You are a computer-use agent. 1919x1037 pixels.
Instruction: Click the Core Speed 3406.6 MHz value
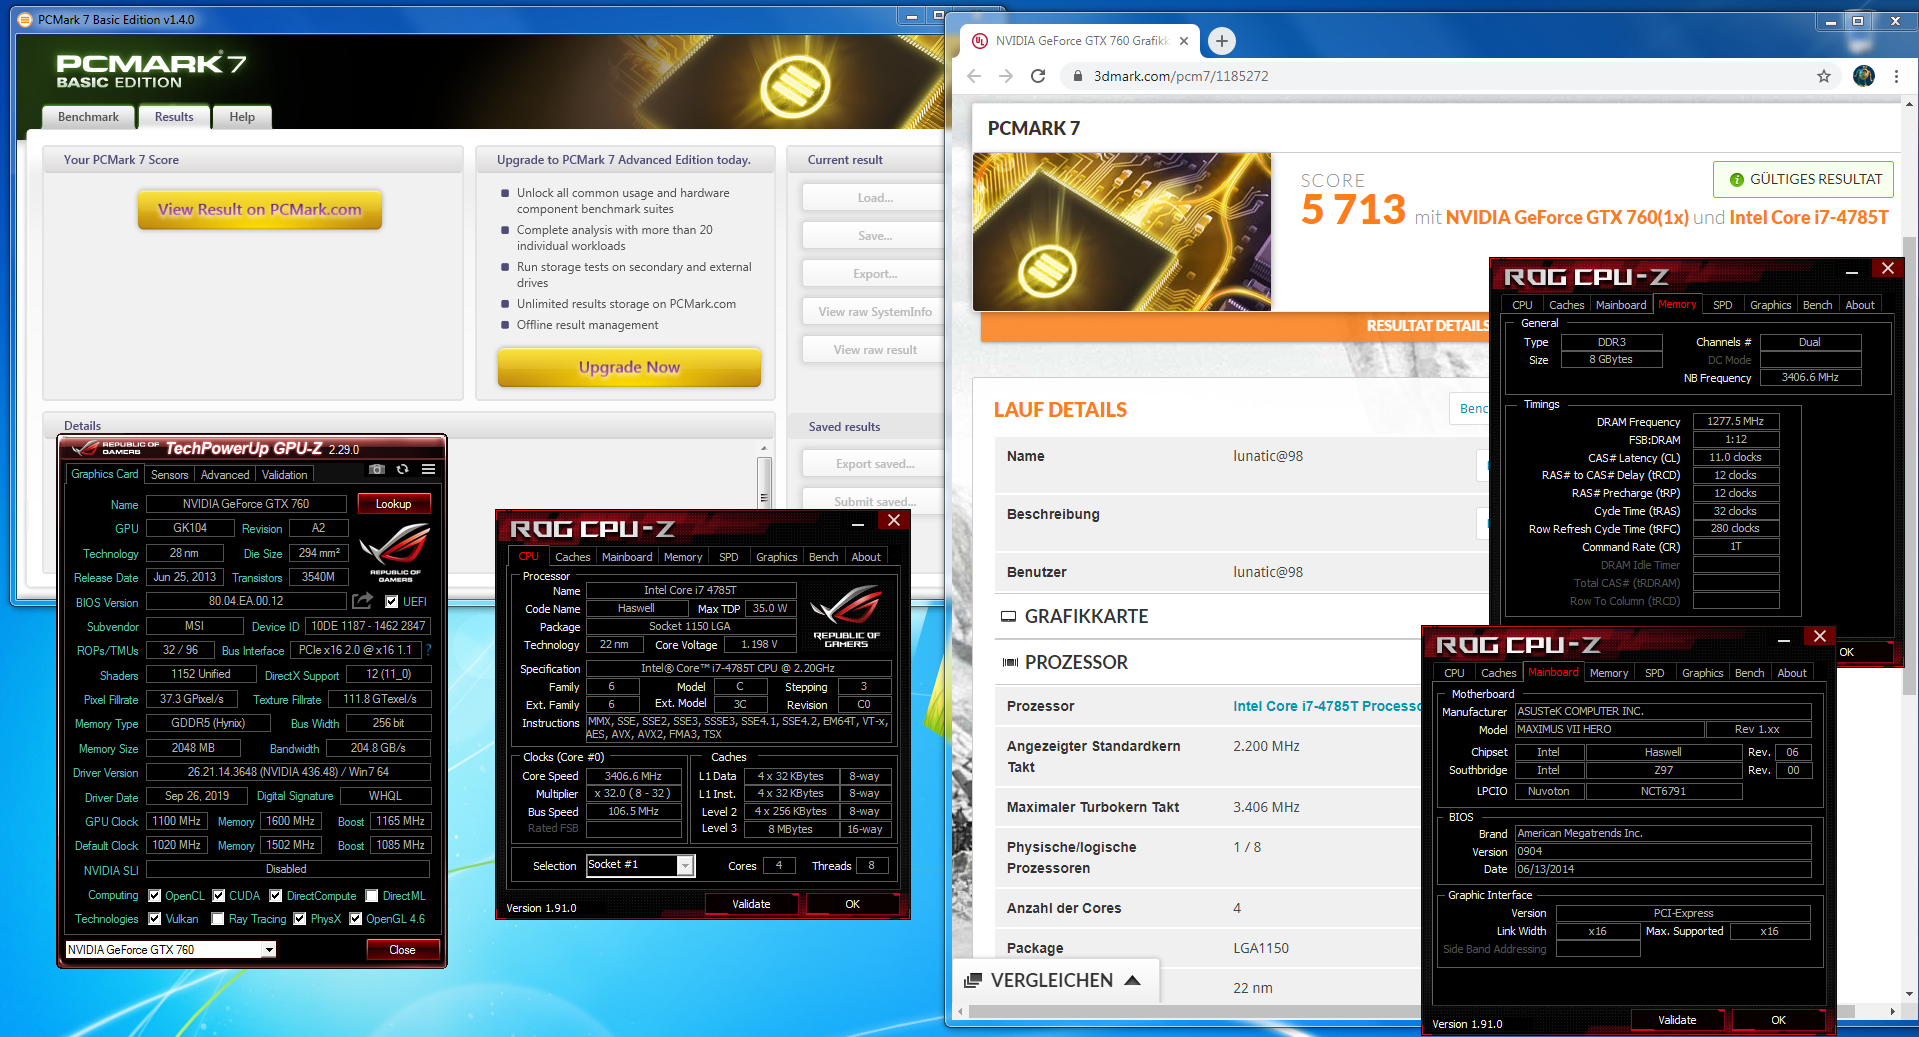[x=633, y=776]
